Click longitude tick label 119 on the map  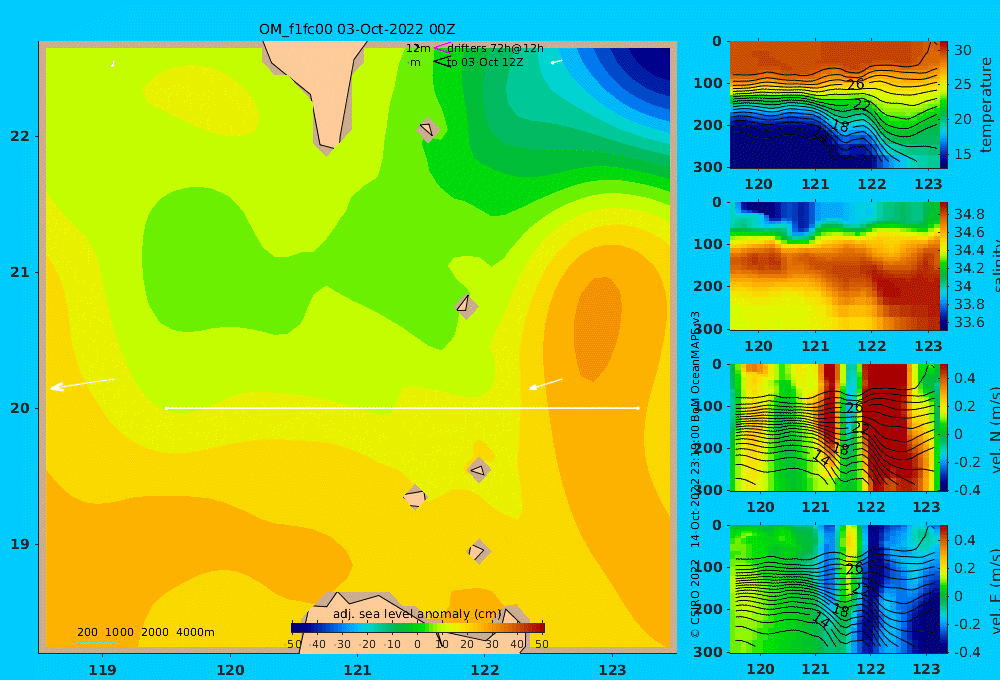[102, 670]
